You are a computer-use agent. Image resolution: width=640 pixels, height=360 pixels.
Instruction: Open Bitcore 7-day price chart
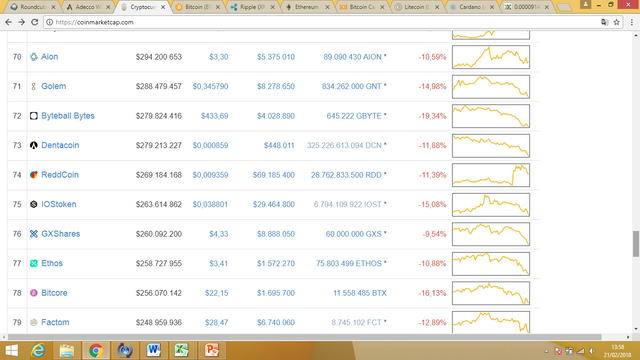[x=491, y=293]
